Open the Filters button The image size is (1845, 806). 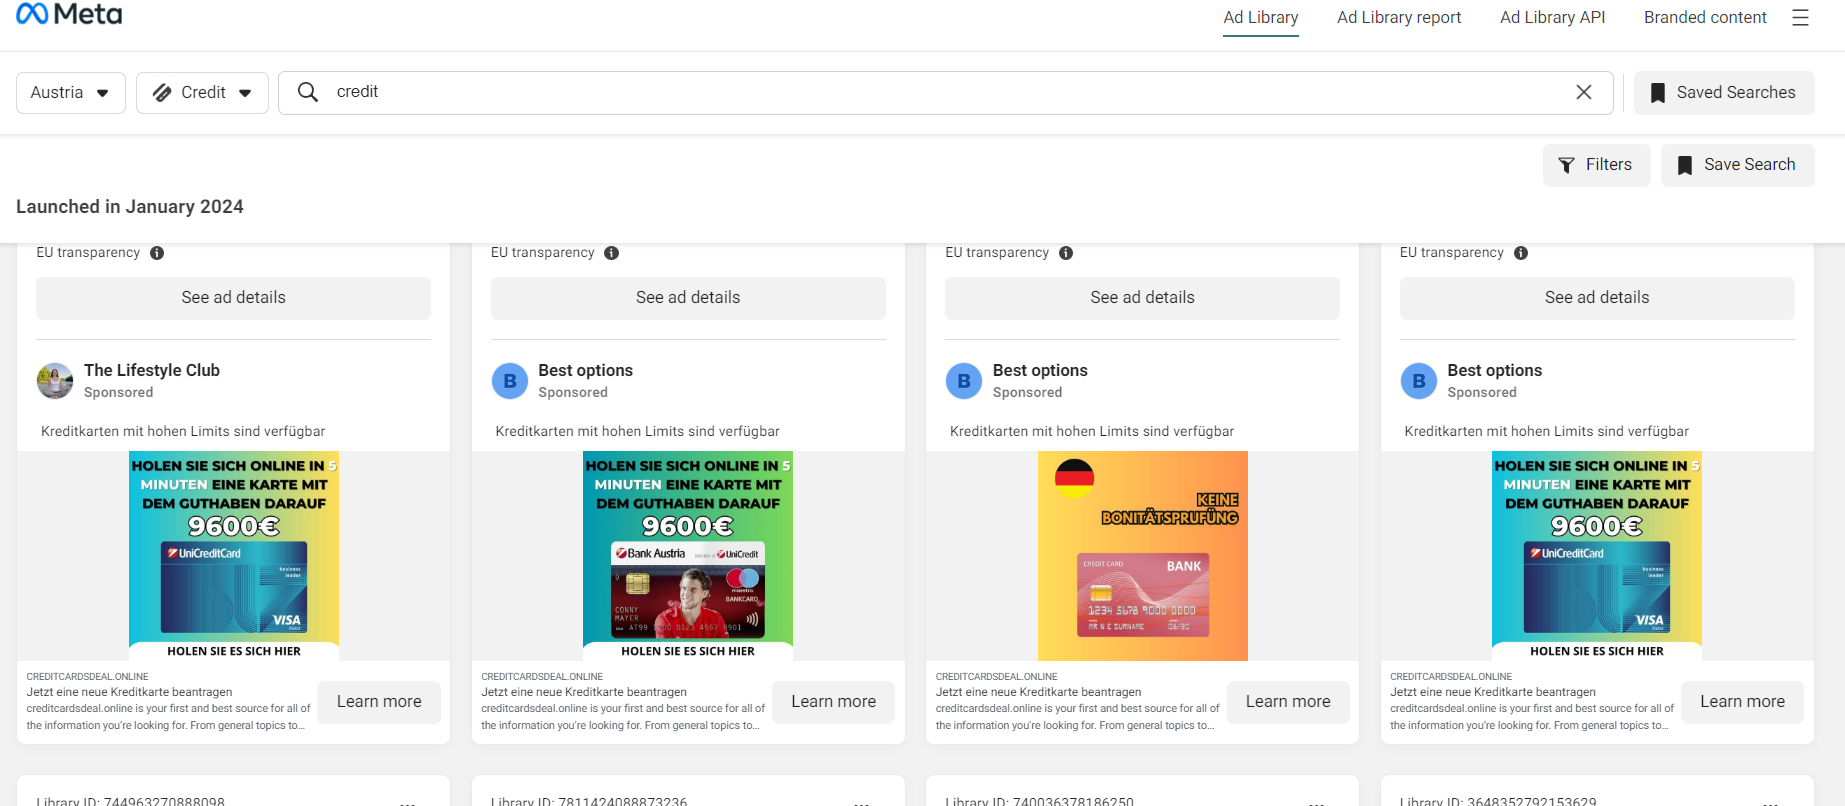(x=1596, y=165)
